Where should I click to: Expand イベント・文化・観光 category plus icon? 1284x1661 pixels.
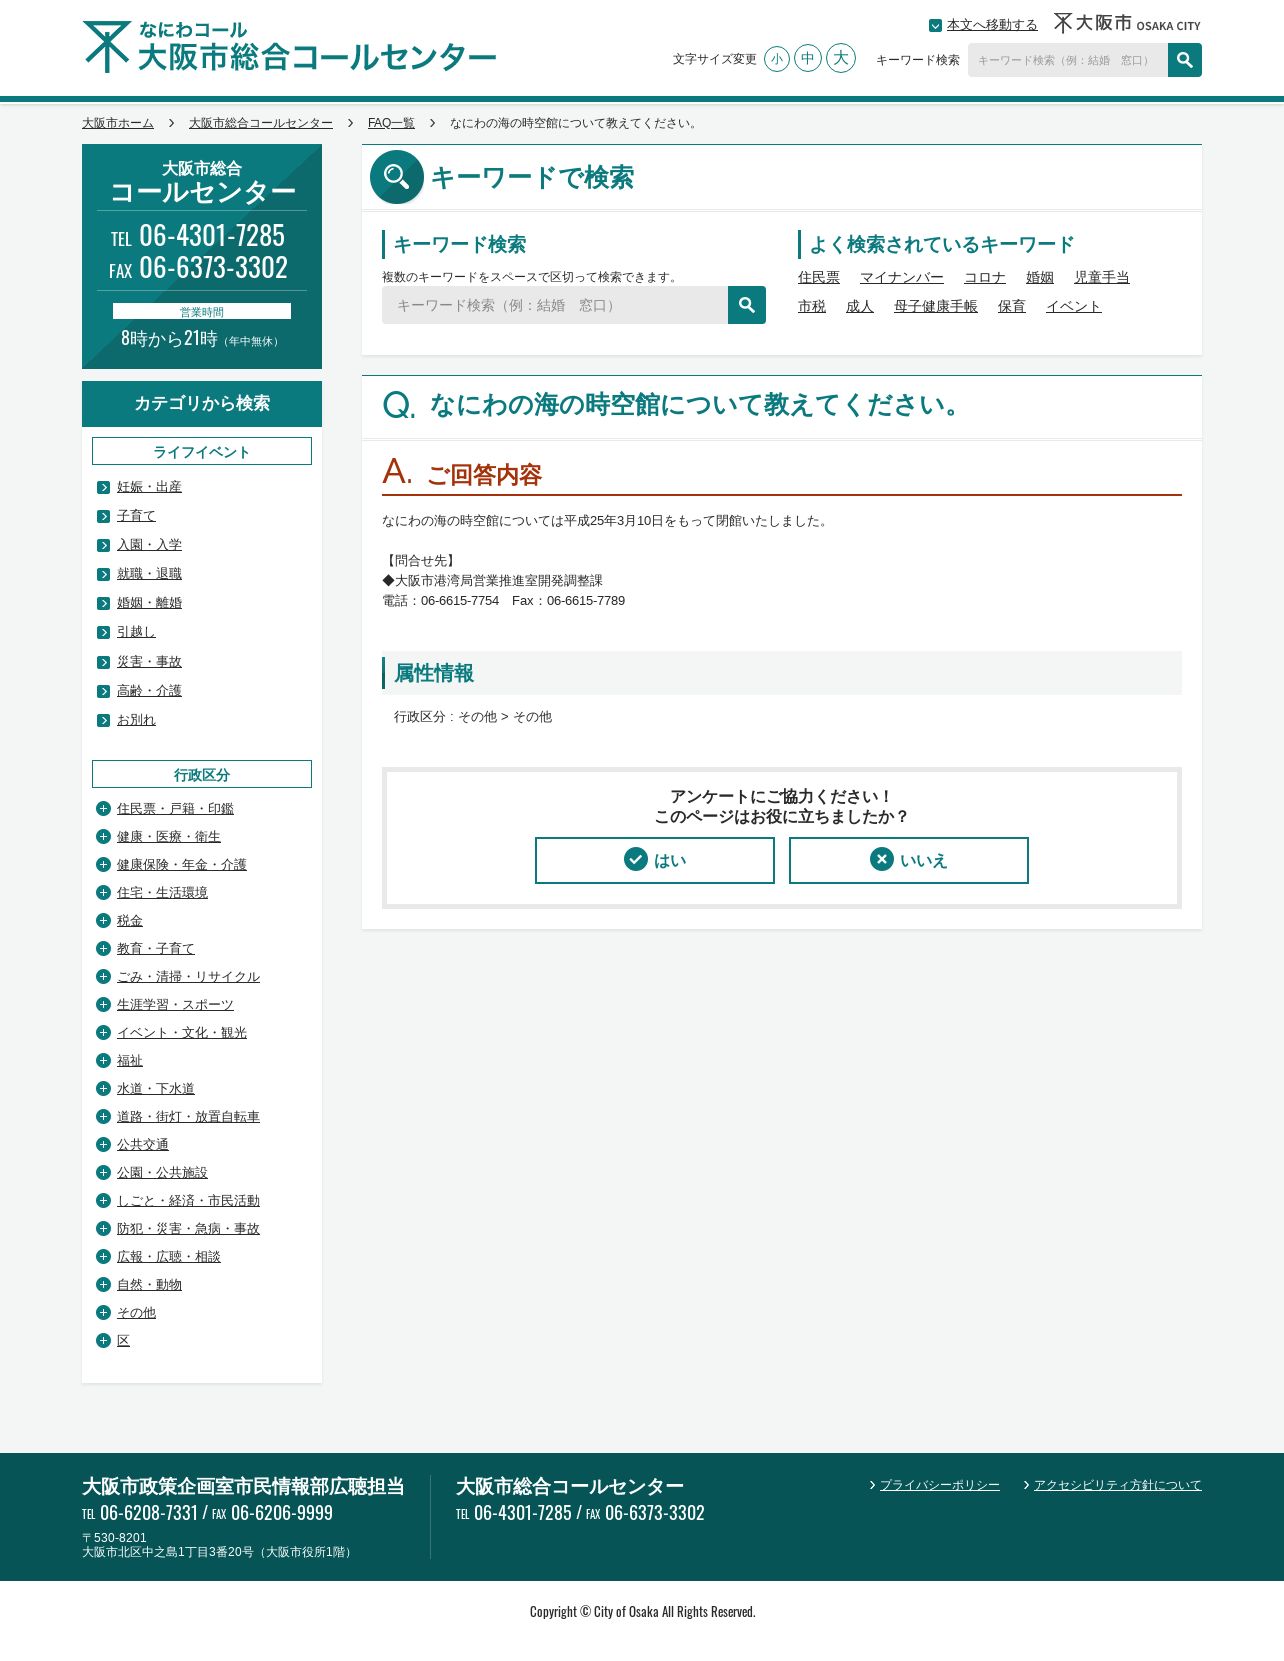(x=103, y=1032)
